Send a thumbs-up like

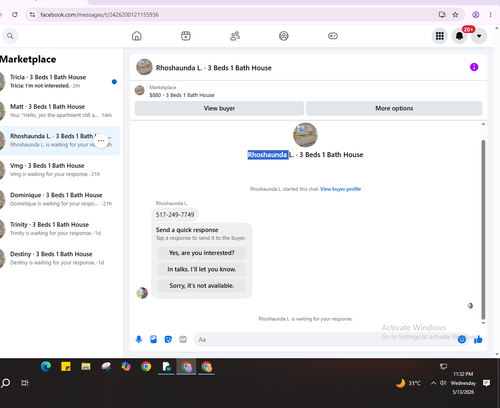478,339
